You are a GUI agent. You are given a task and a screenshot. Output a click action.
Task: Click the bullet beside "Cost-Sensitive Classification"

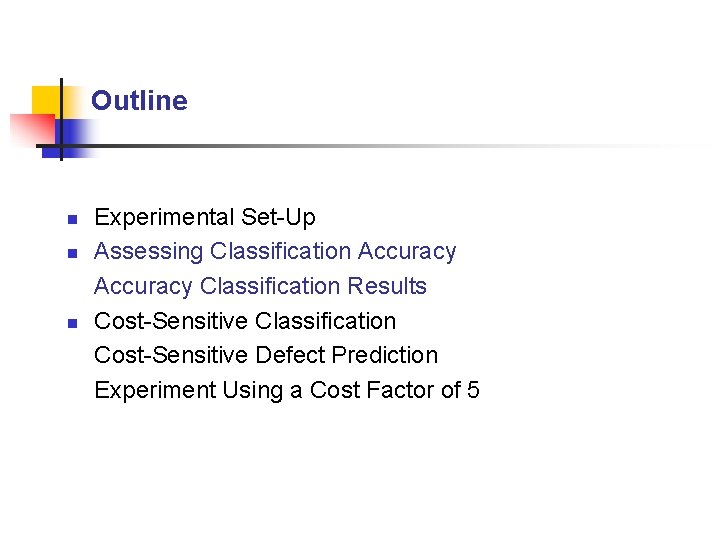tap(70, 322)
